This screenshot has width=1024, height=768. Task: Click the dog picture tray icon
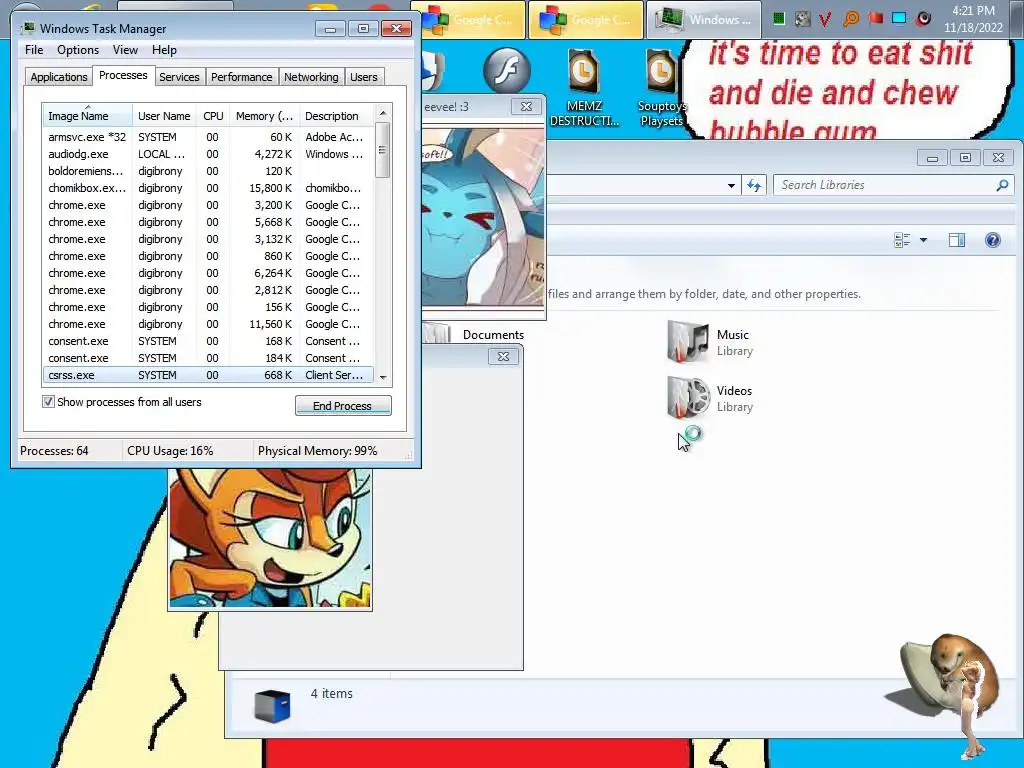pos(803,19)
